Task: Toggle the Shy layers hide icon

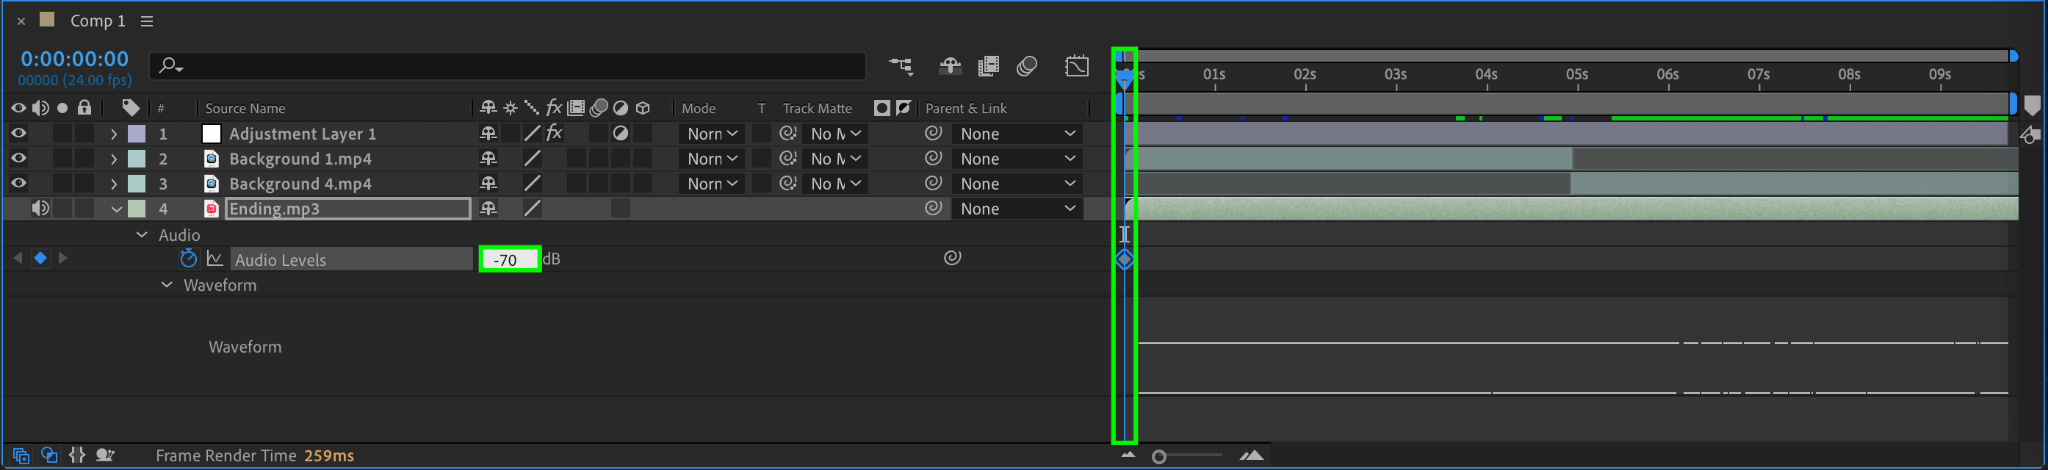Action: click(950, 66)
